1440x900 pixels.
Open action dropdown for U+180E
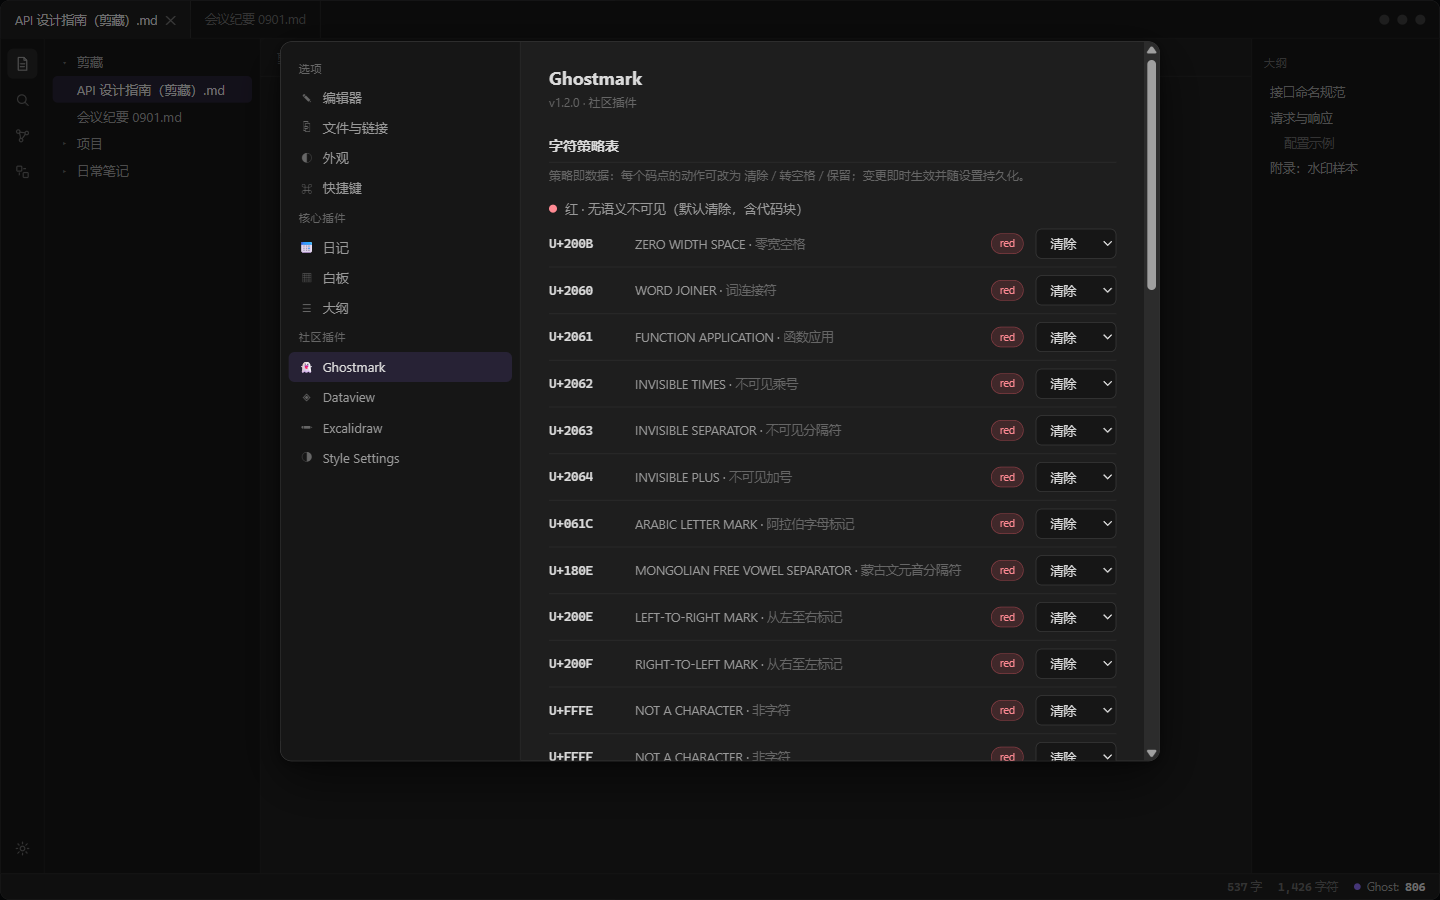1075,571
